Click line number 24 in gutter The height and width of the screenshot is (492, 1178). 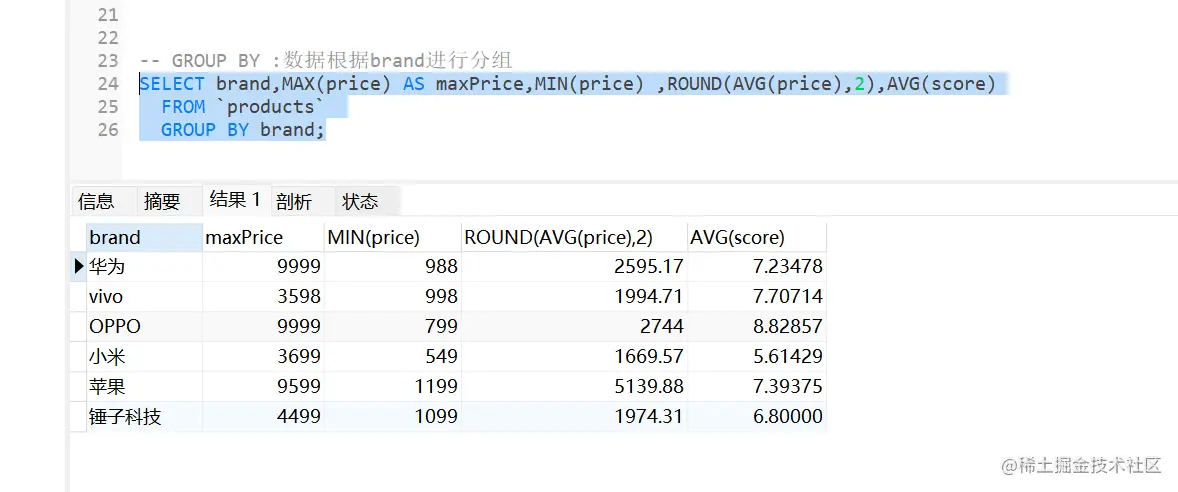coord(108,84)
